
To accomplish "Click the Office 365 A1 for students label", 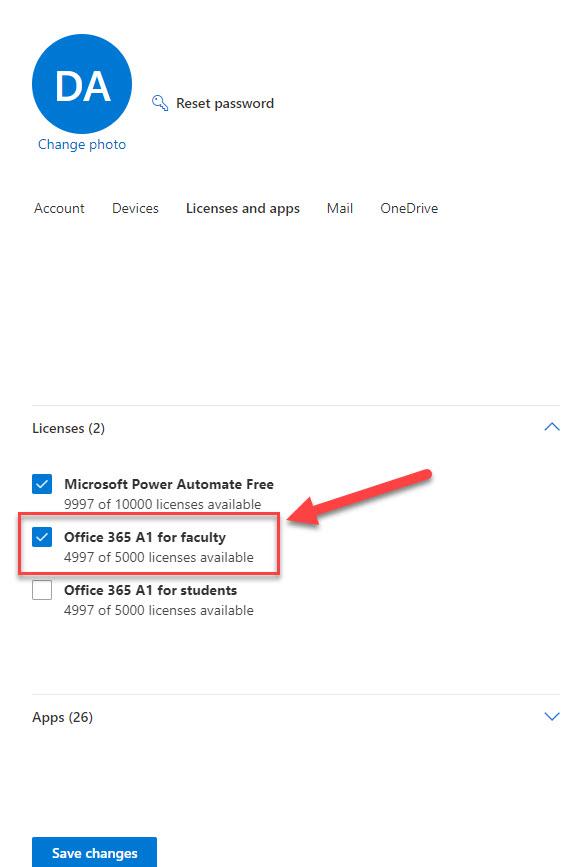I will tap(150, 590).
